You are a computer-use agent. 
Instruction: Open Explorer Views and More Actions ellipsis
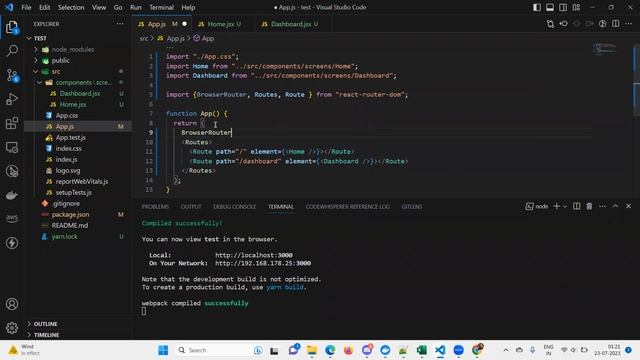(x=120, y=24)
